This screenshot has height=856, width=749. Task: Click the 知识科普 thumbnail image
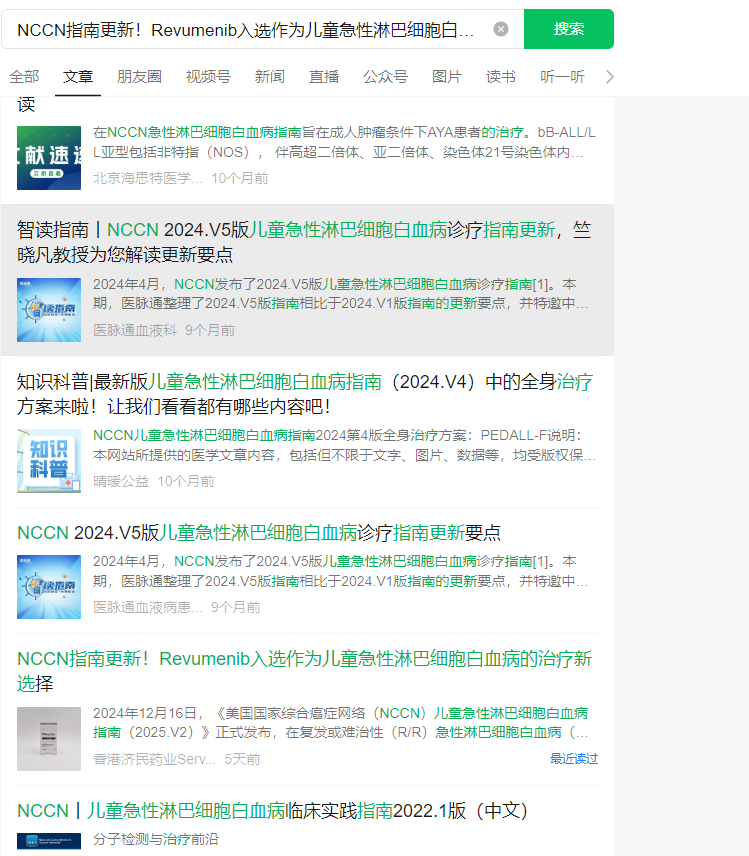(49, 461)
